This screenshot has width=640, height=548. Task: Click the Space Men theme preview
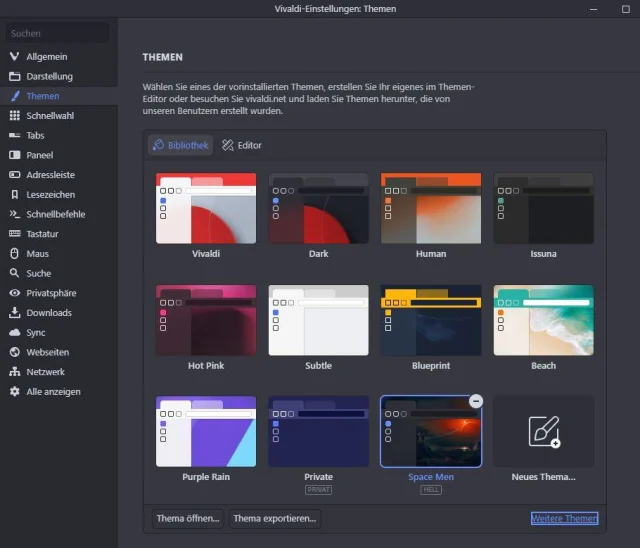click(431, 432)
